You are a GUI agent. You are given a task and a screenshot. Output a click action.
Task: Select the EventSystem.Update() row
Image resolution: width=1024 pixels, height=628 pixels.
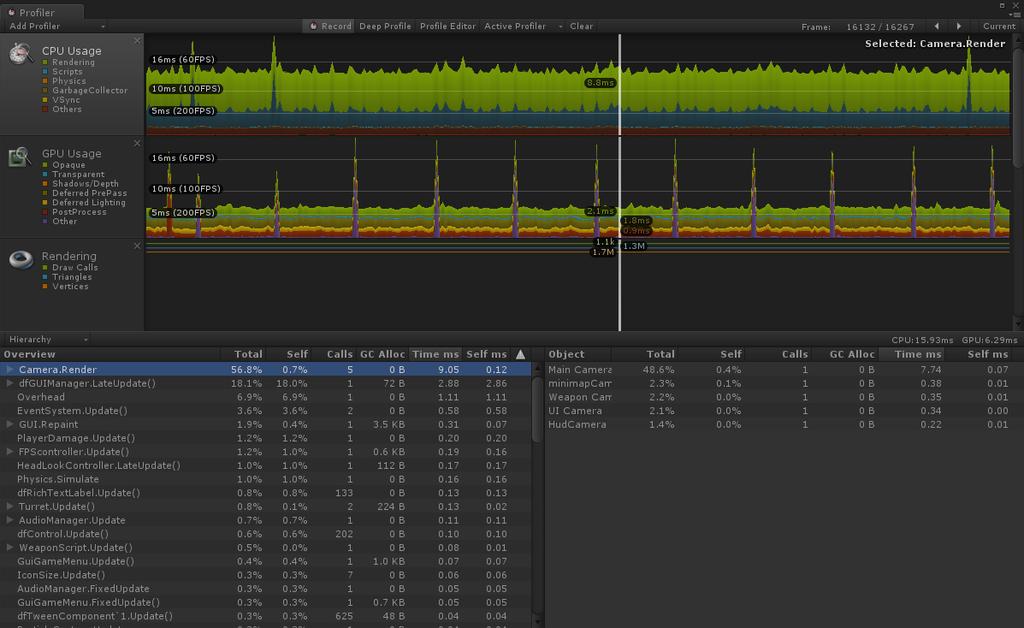(x=266, y=411)
